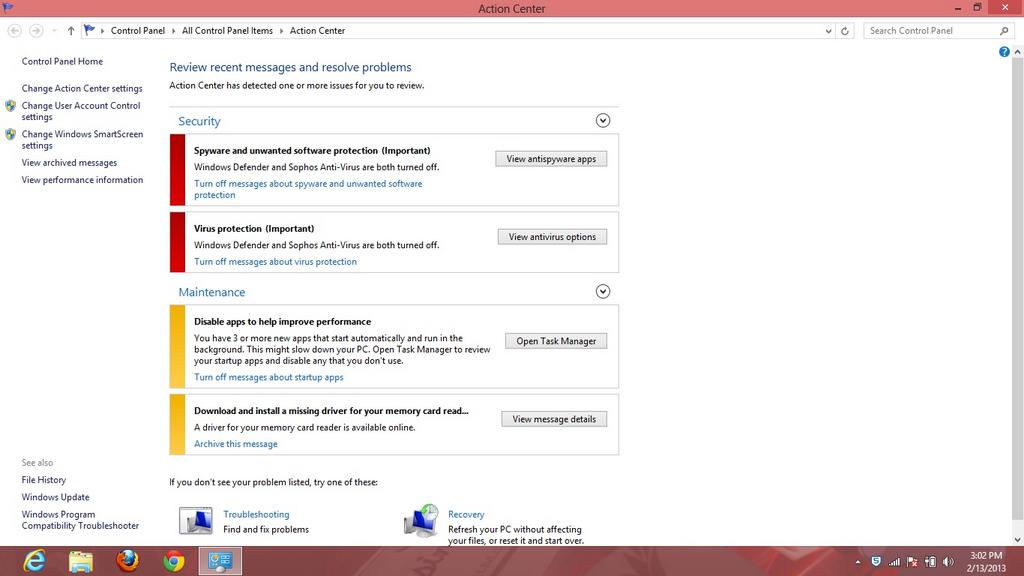The width and height of the screenshot is (1024, 576).
Task: Turn off messages about virus protection
Action: point(276,261)
